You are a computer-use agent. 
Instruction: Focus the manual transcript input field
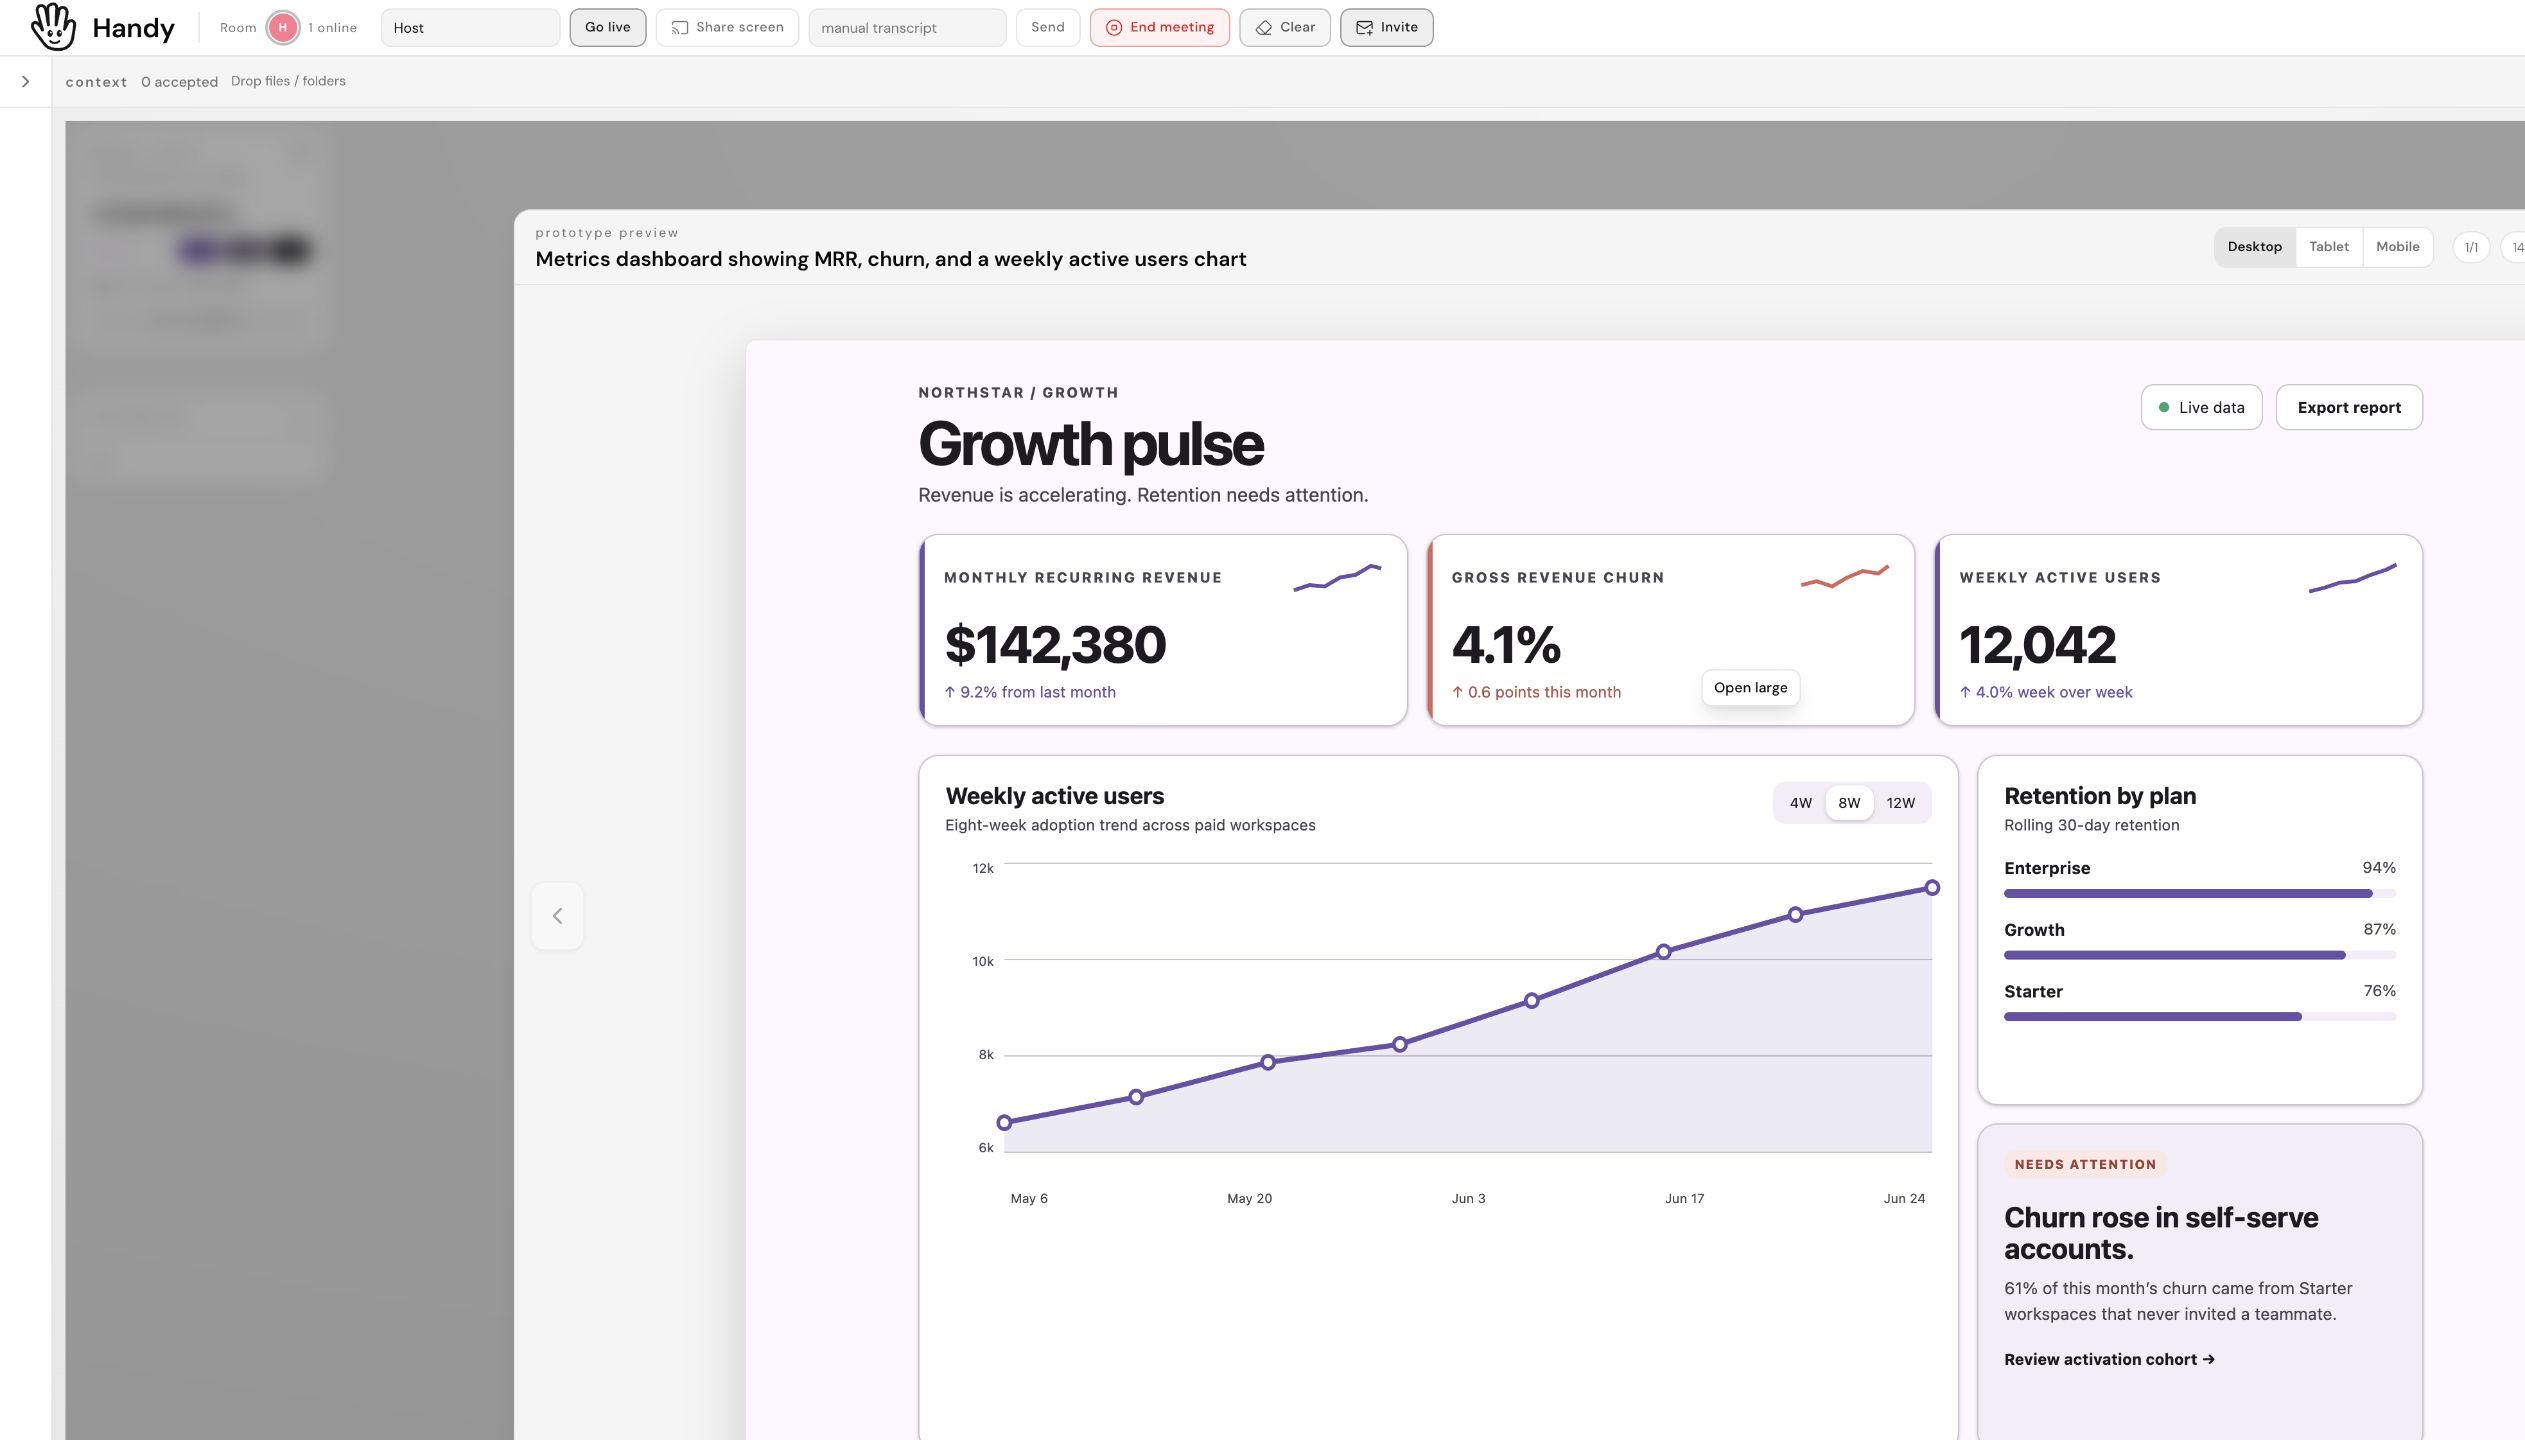907,28
